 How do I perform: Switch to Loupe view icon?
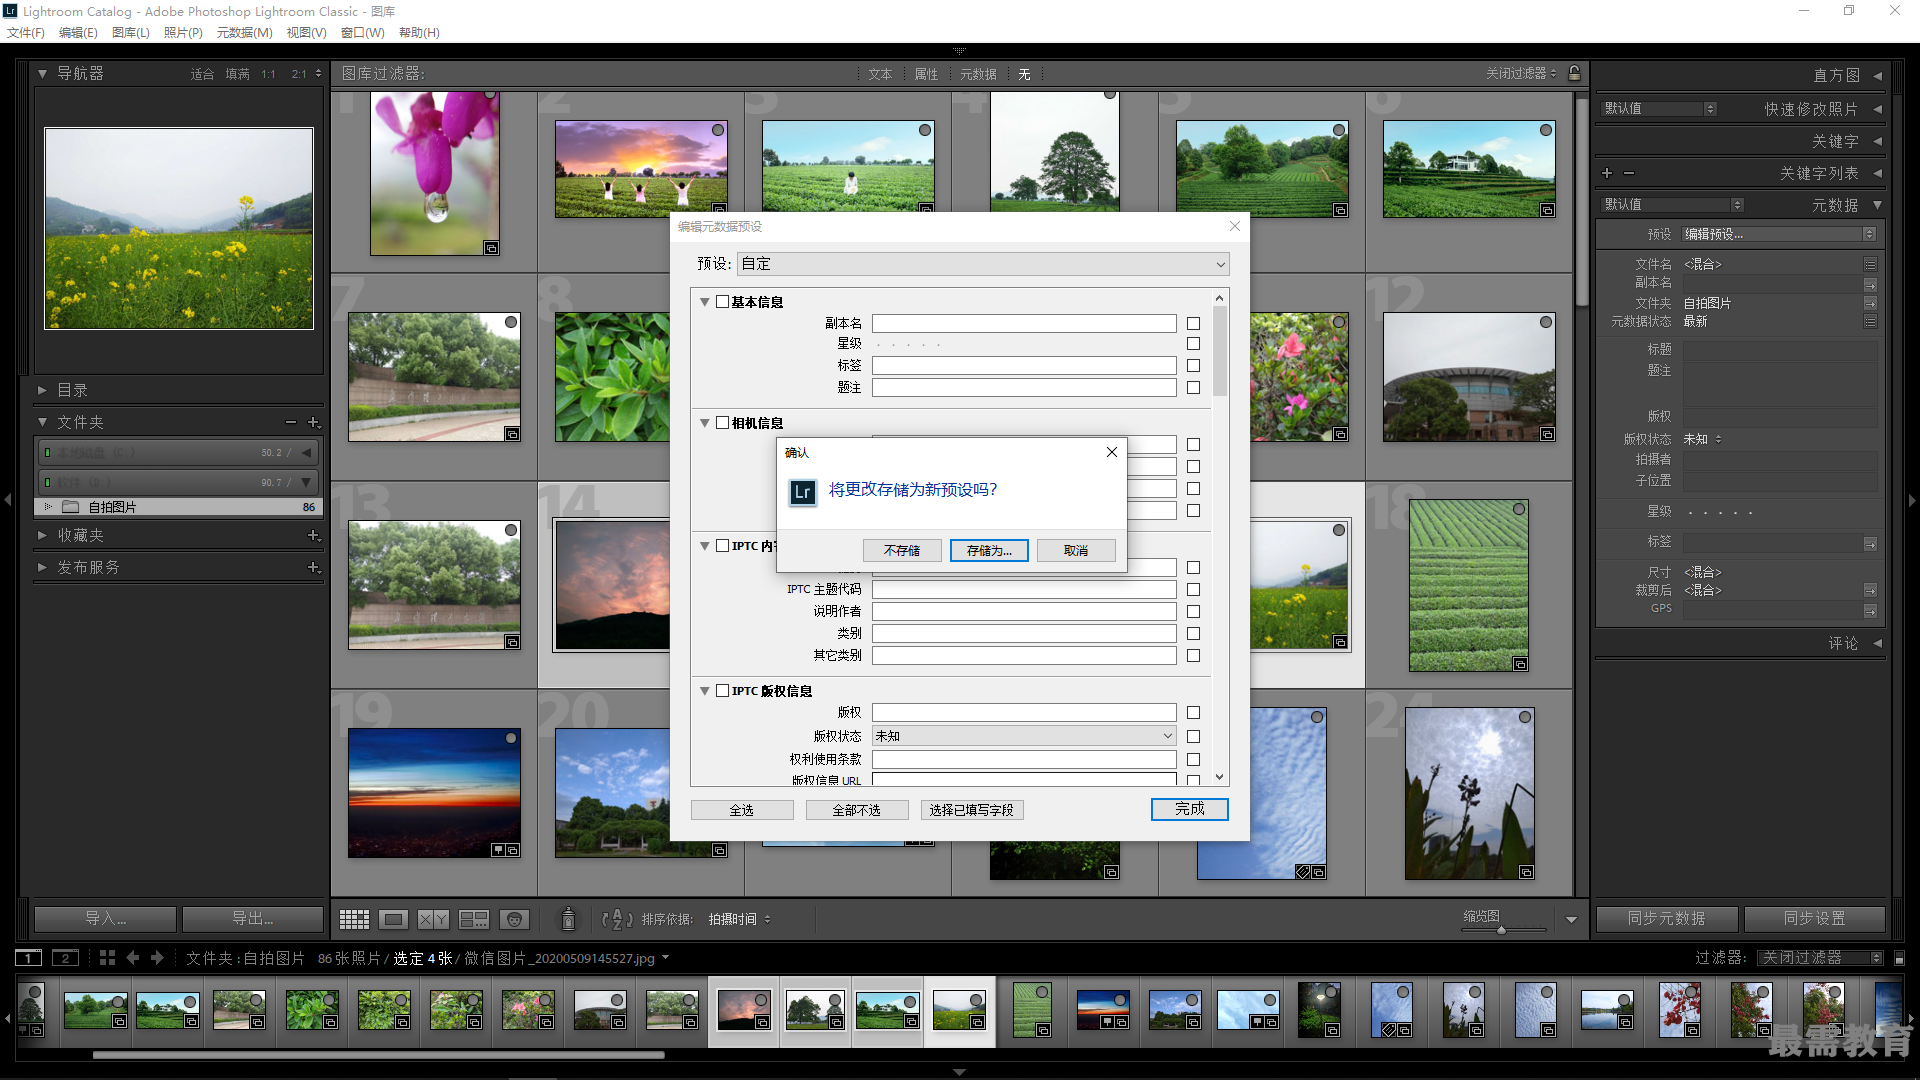(393, 919)
